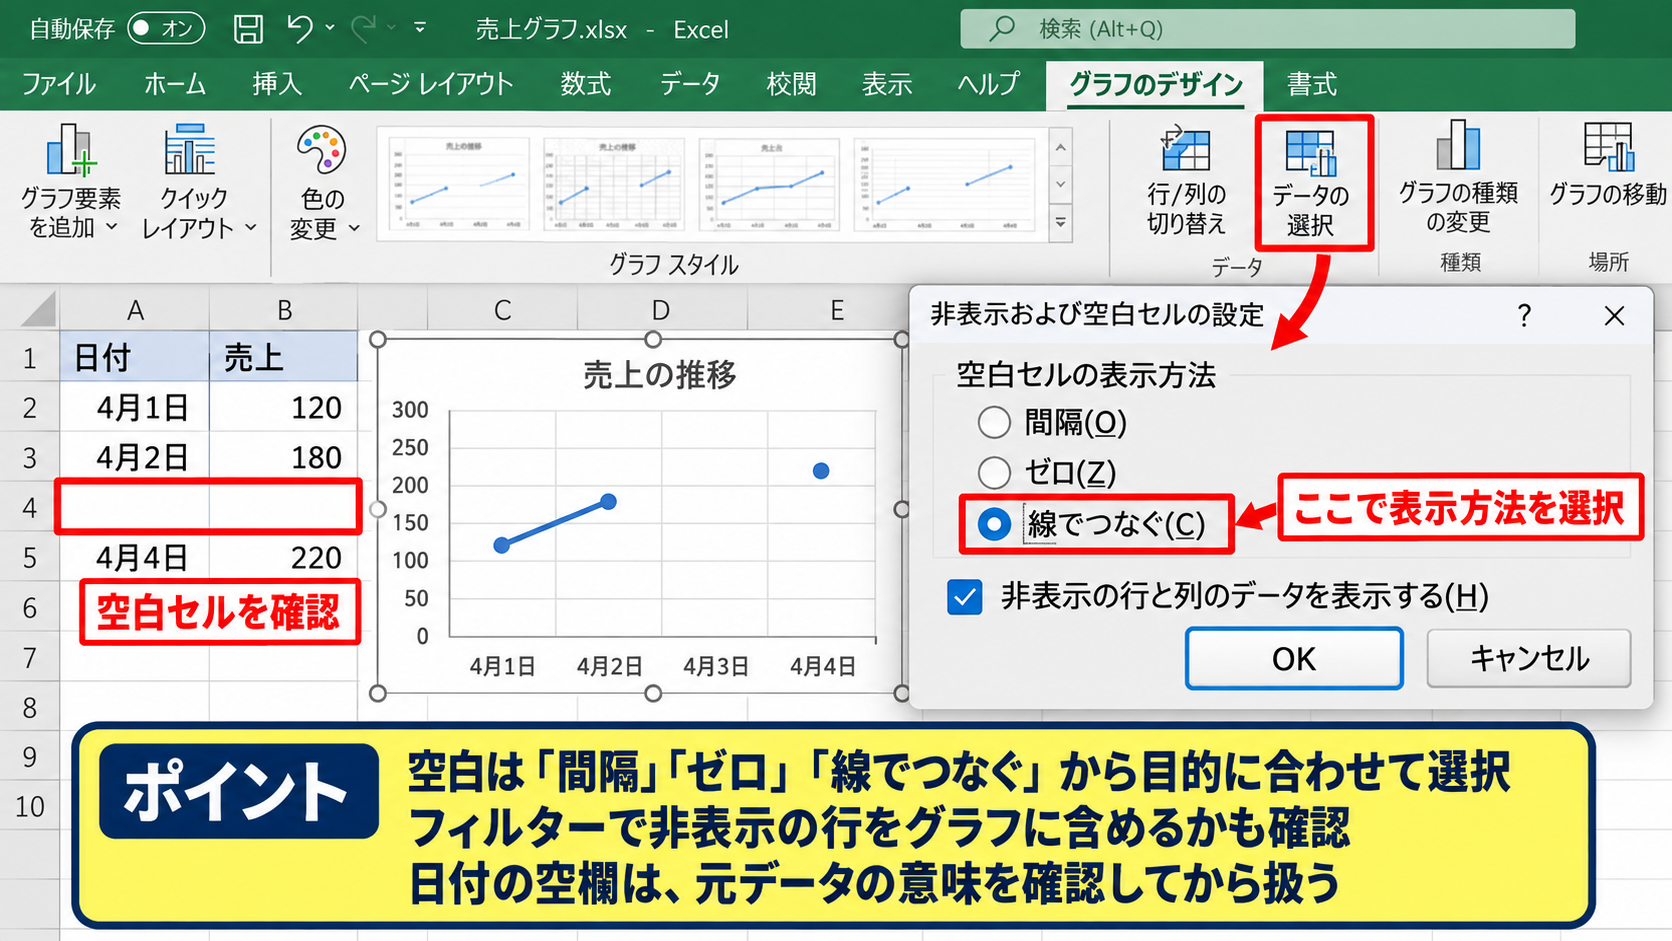The height and width of the screenshot is (941, 1672).
Task: Select first chart style thumbnail
Action: (457, 185)
